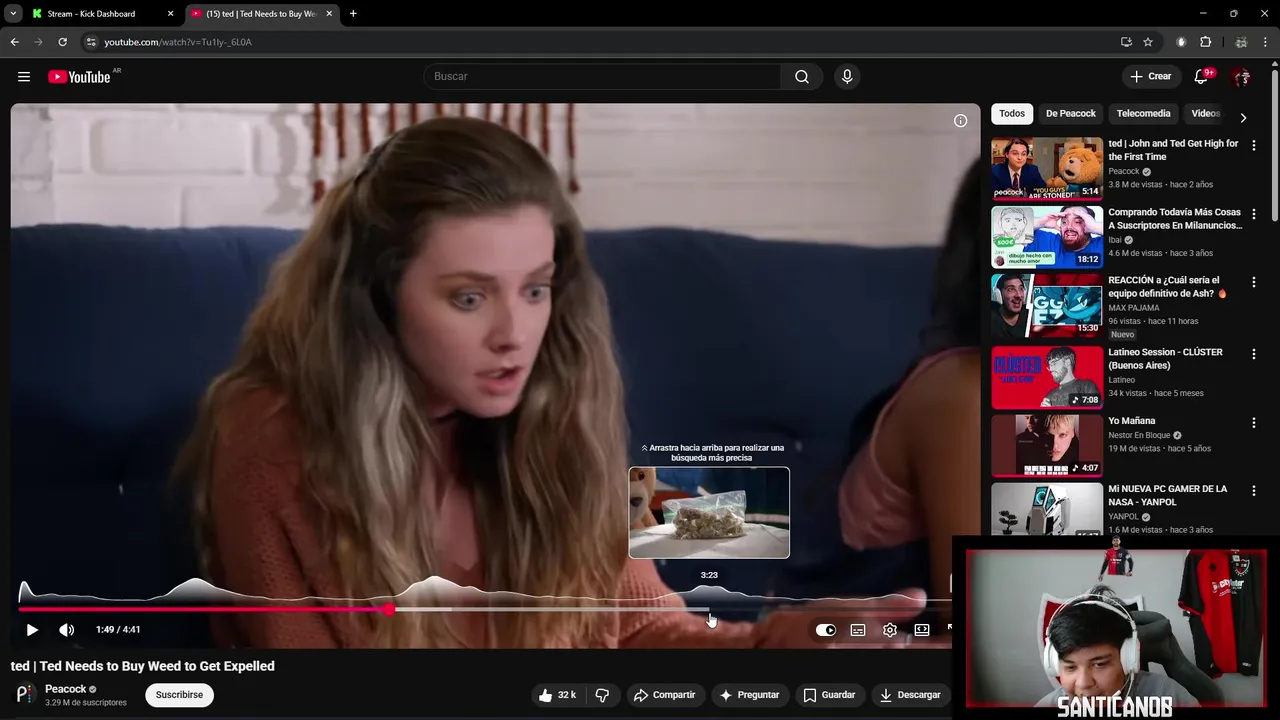
Task: Open Mi NUEVA PC GAMER DE LA NASA title
Action: pyautogui.click(x=1167, y=495)
